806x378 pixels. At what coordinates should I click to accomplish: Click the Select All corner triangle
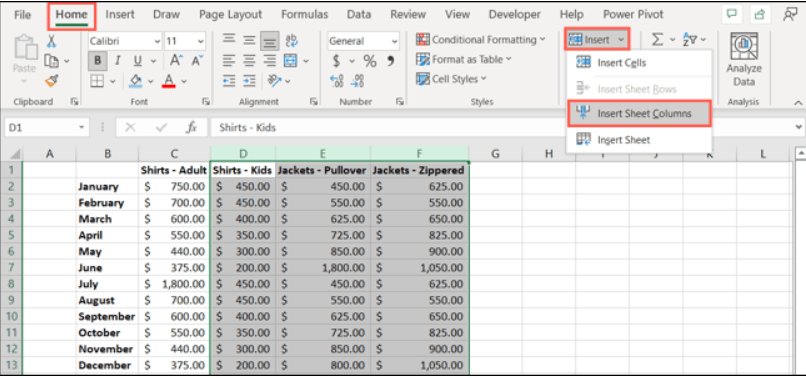(x=15, y=154)
